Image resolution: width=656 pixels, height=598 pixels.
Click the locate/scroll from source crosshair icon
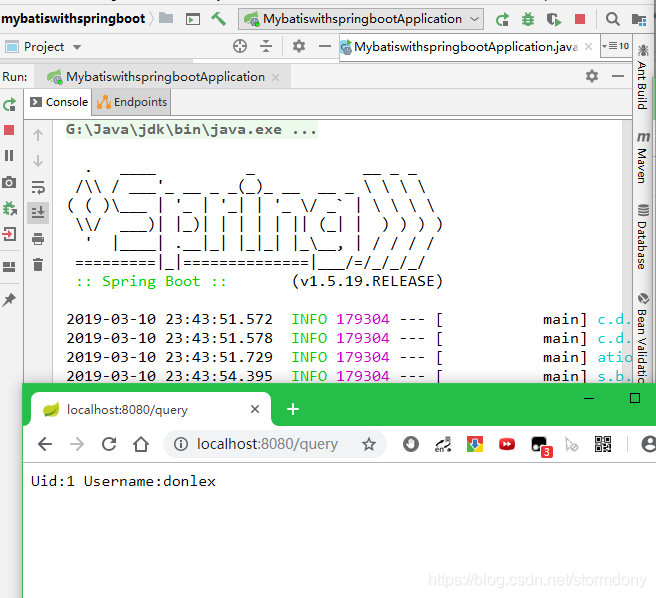pos(240,46)
